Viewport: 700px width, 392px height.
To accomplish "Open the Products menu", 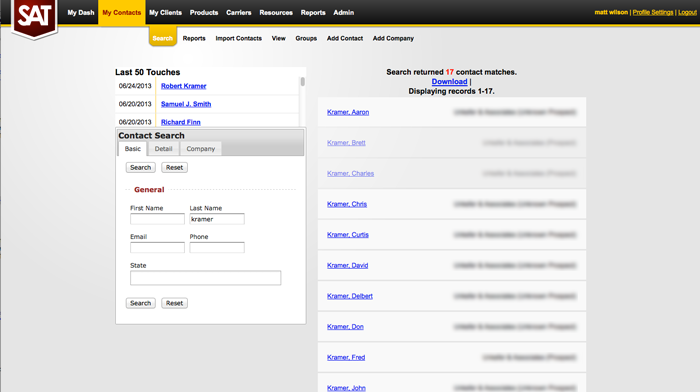I will click(204, 13).
